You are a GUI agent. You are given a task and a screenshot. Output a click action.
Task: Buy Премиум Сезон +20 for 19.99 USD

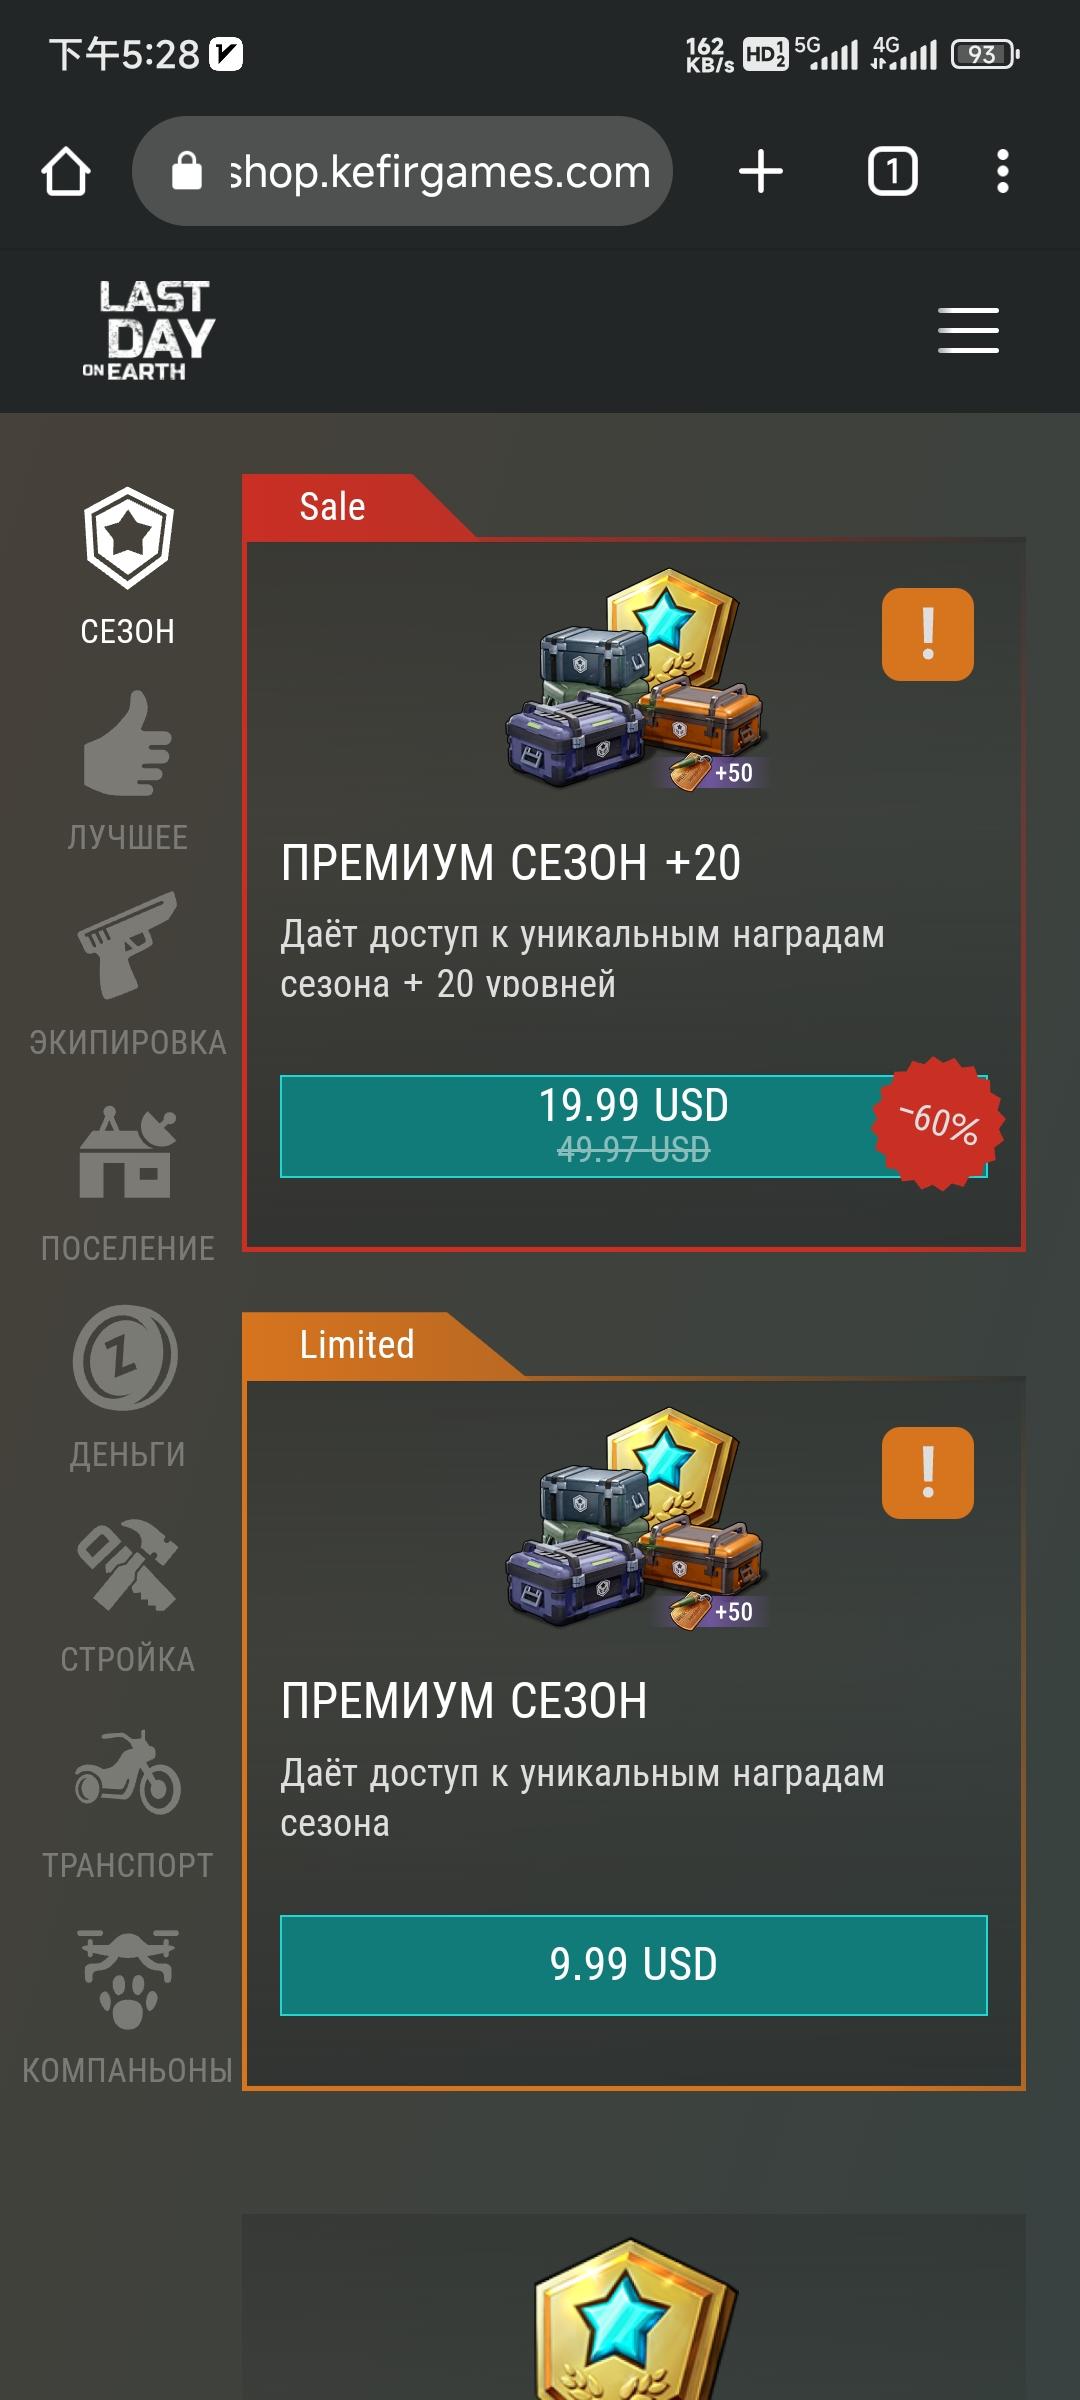pos(634,1126)
